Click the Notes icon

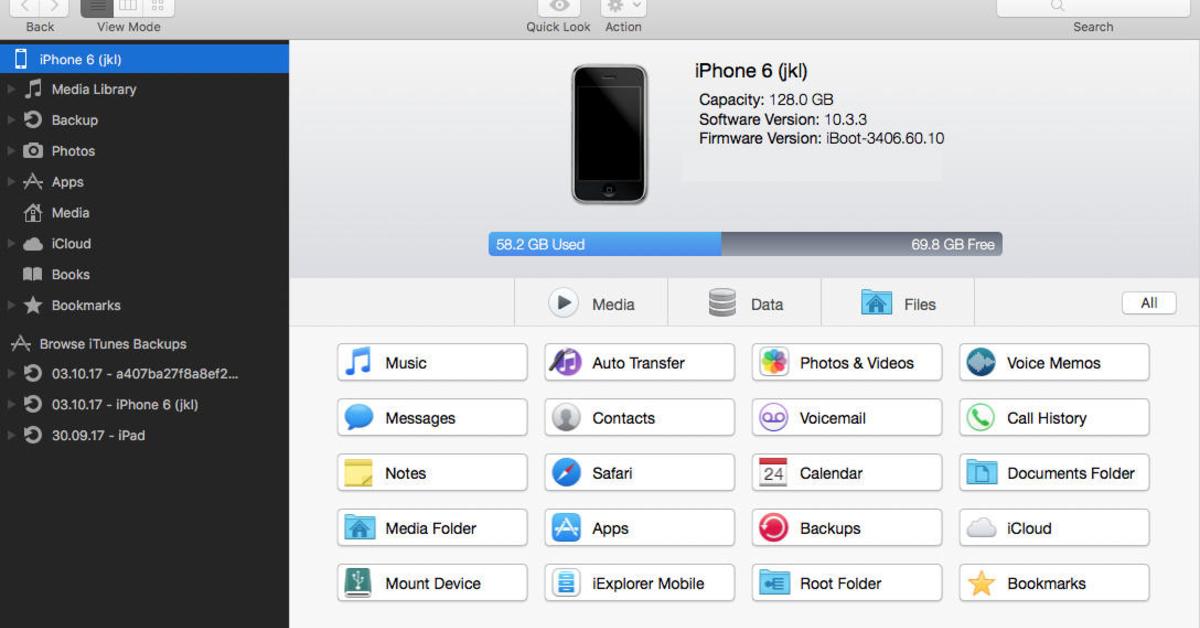click(359, 473)
